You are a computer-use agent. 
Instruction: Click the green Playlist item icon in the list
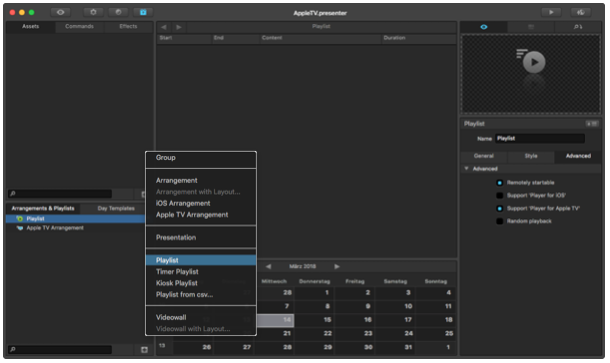pos(19,219)
